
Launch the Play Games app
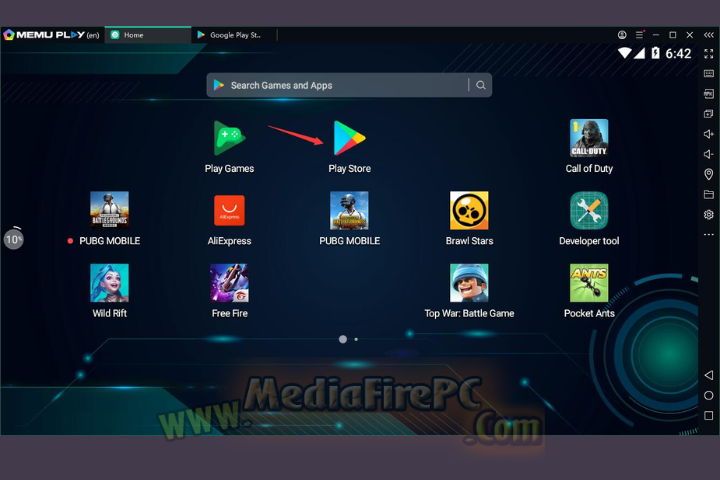click(229, 139)
